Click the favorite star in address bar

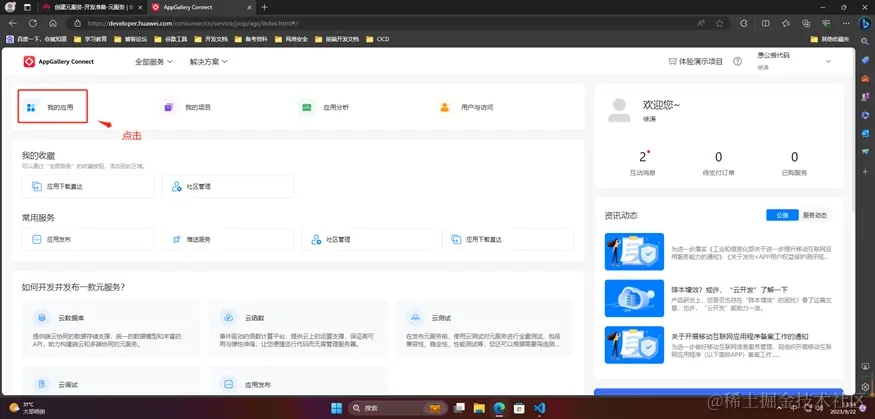pos(719,23)
